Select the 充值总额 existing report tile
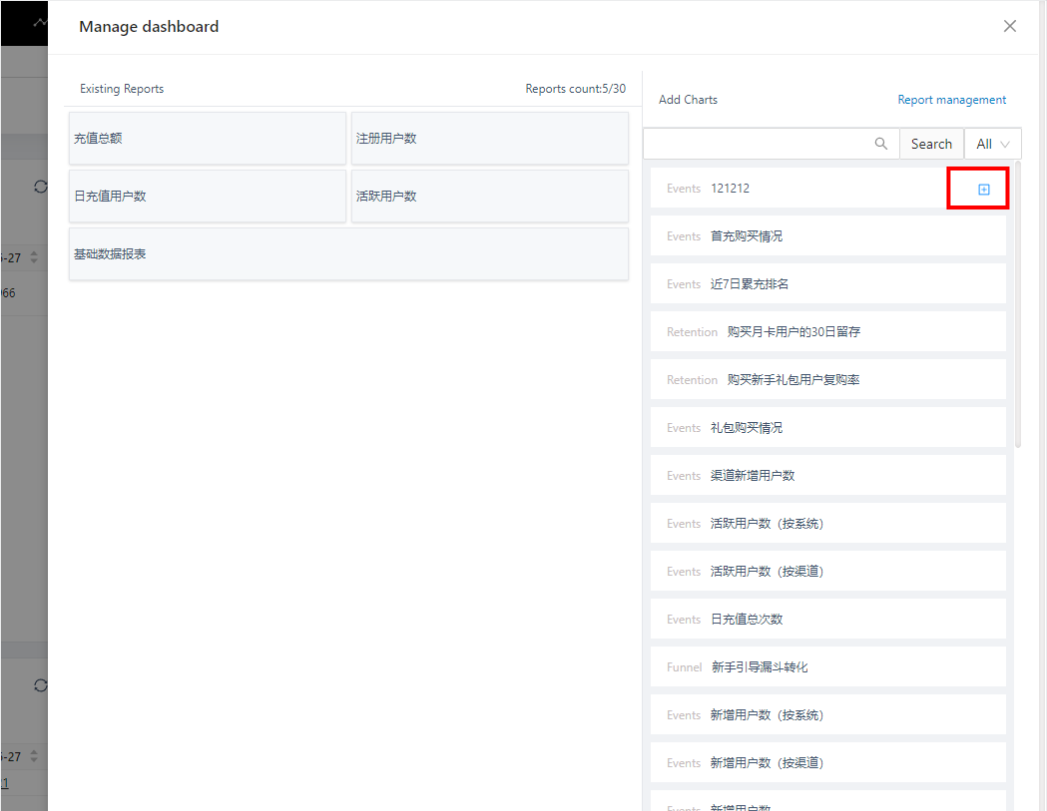The height and width of the screenshot is (811, 1047). point(207,139)
